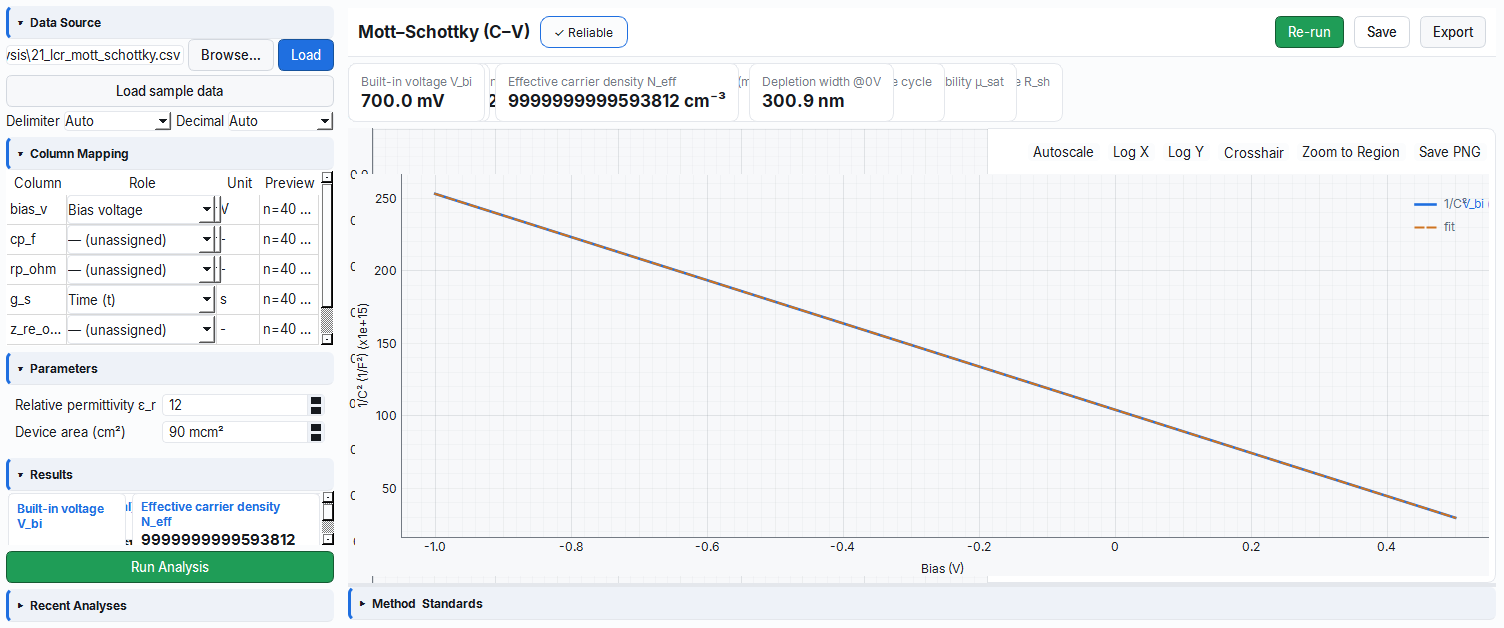Viewport: 1504px width, 628px height.
Task: Click the Preview column header
Action: pos(290,183)
